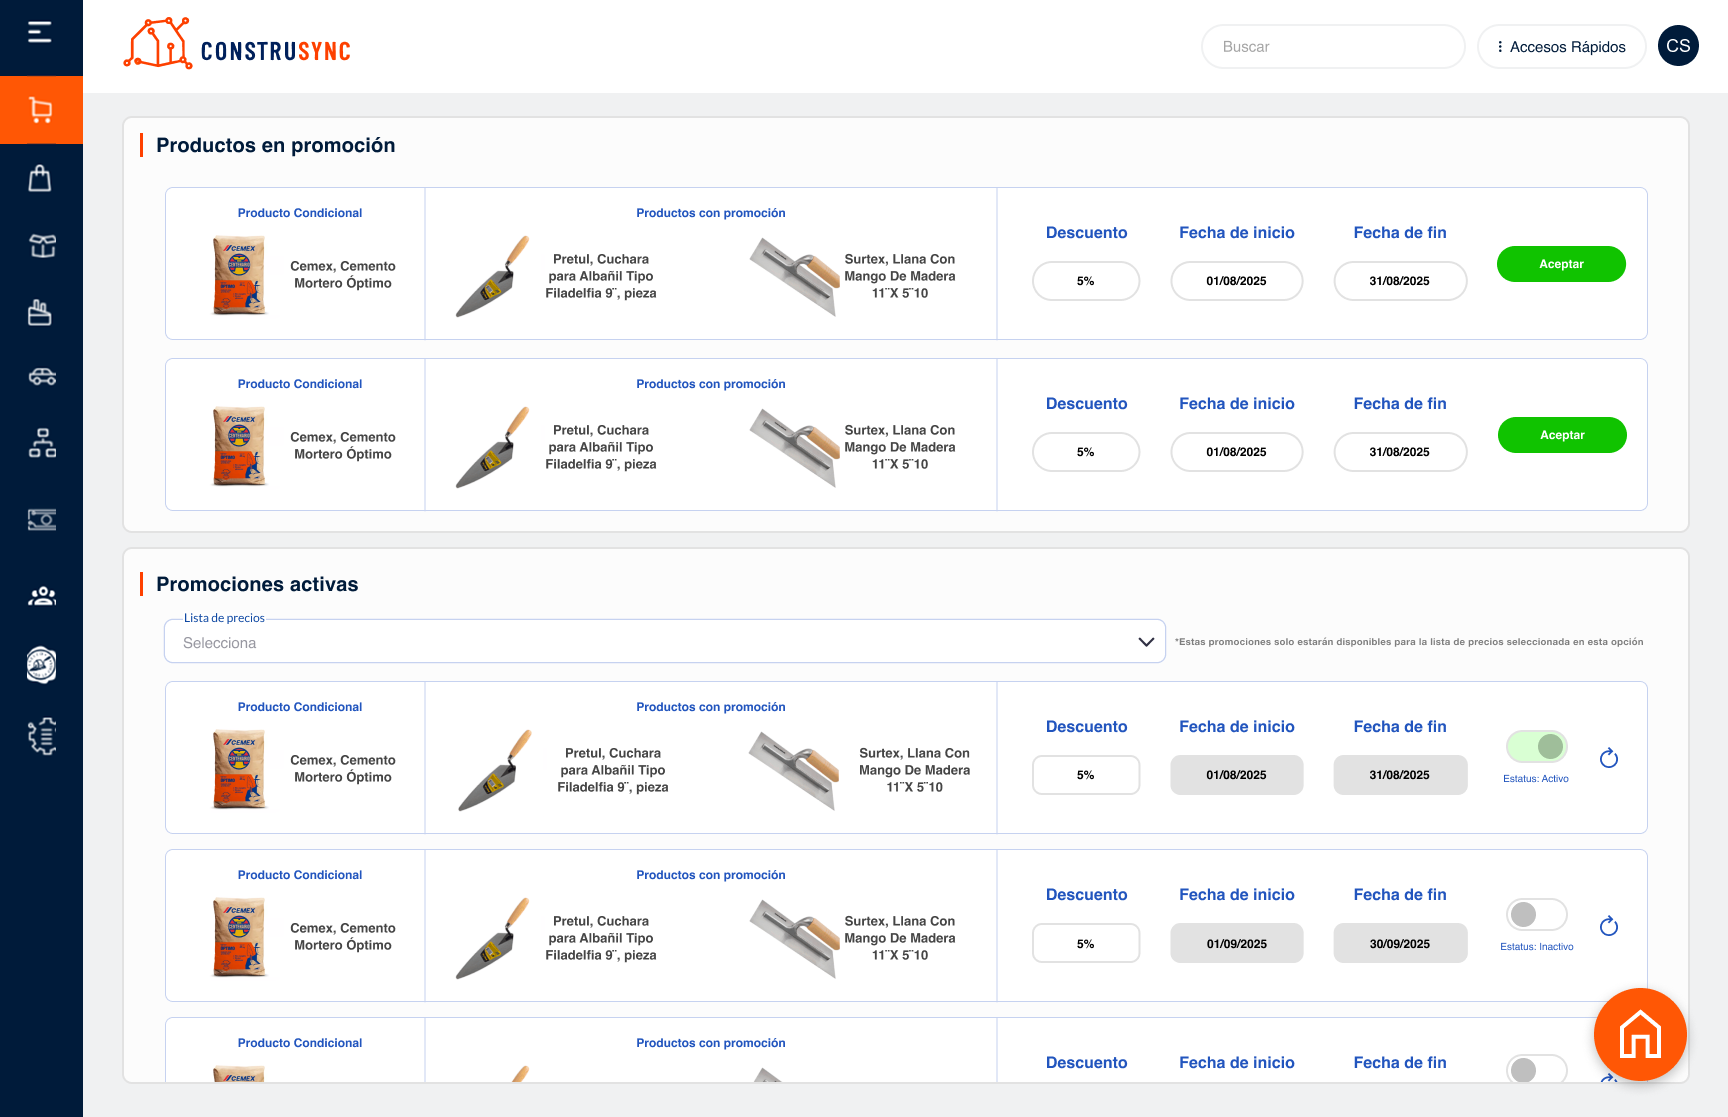Click 'Estatus: Activo' label
The width and height of the screenshot is (1728, 1117).
pos(1536,779)
